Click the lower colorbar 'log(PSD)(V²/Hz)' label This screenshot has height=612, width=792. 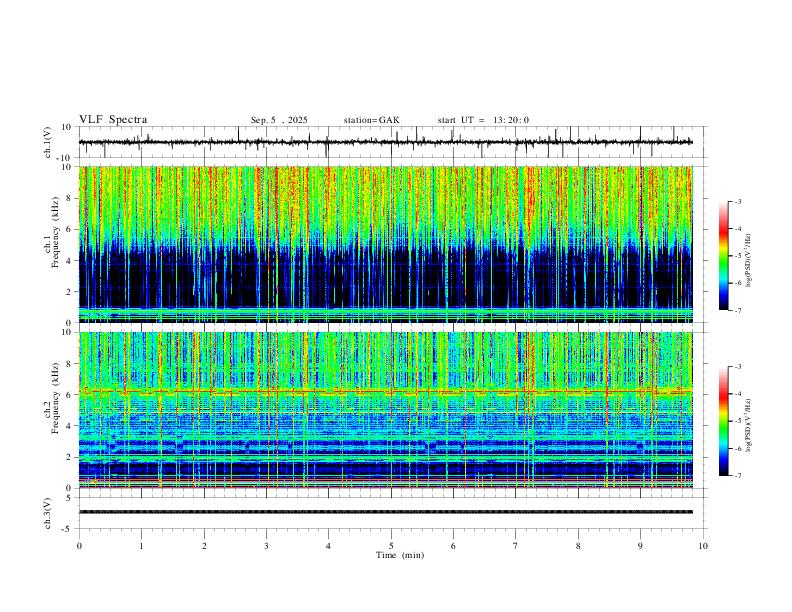[748, 425]
